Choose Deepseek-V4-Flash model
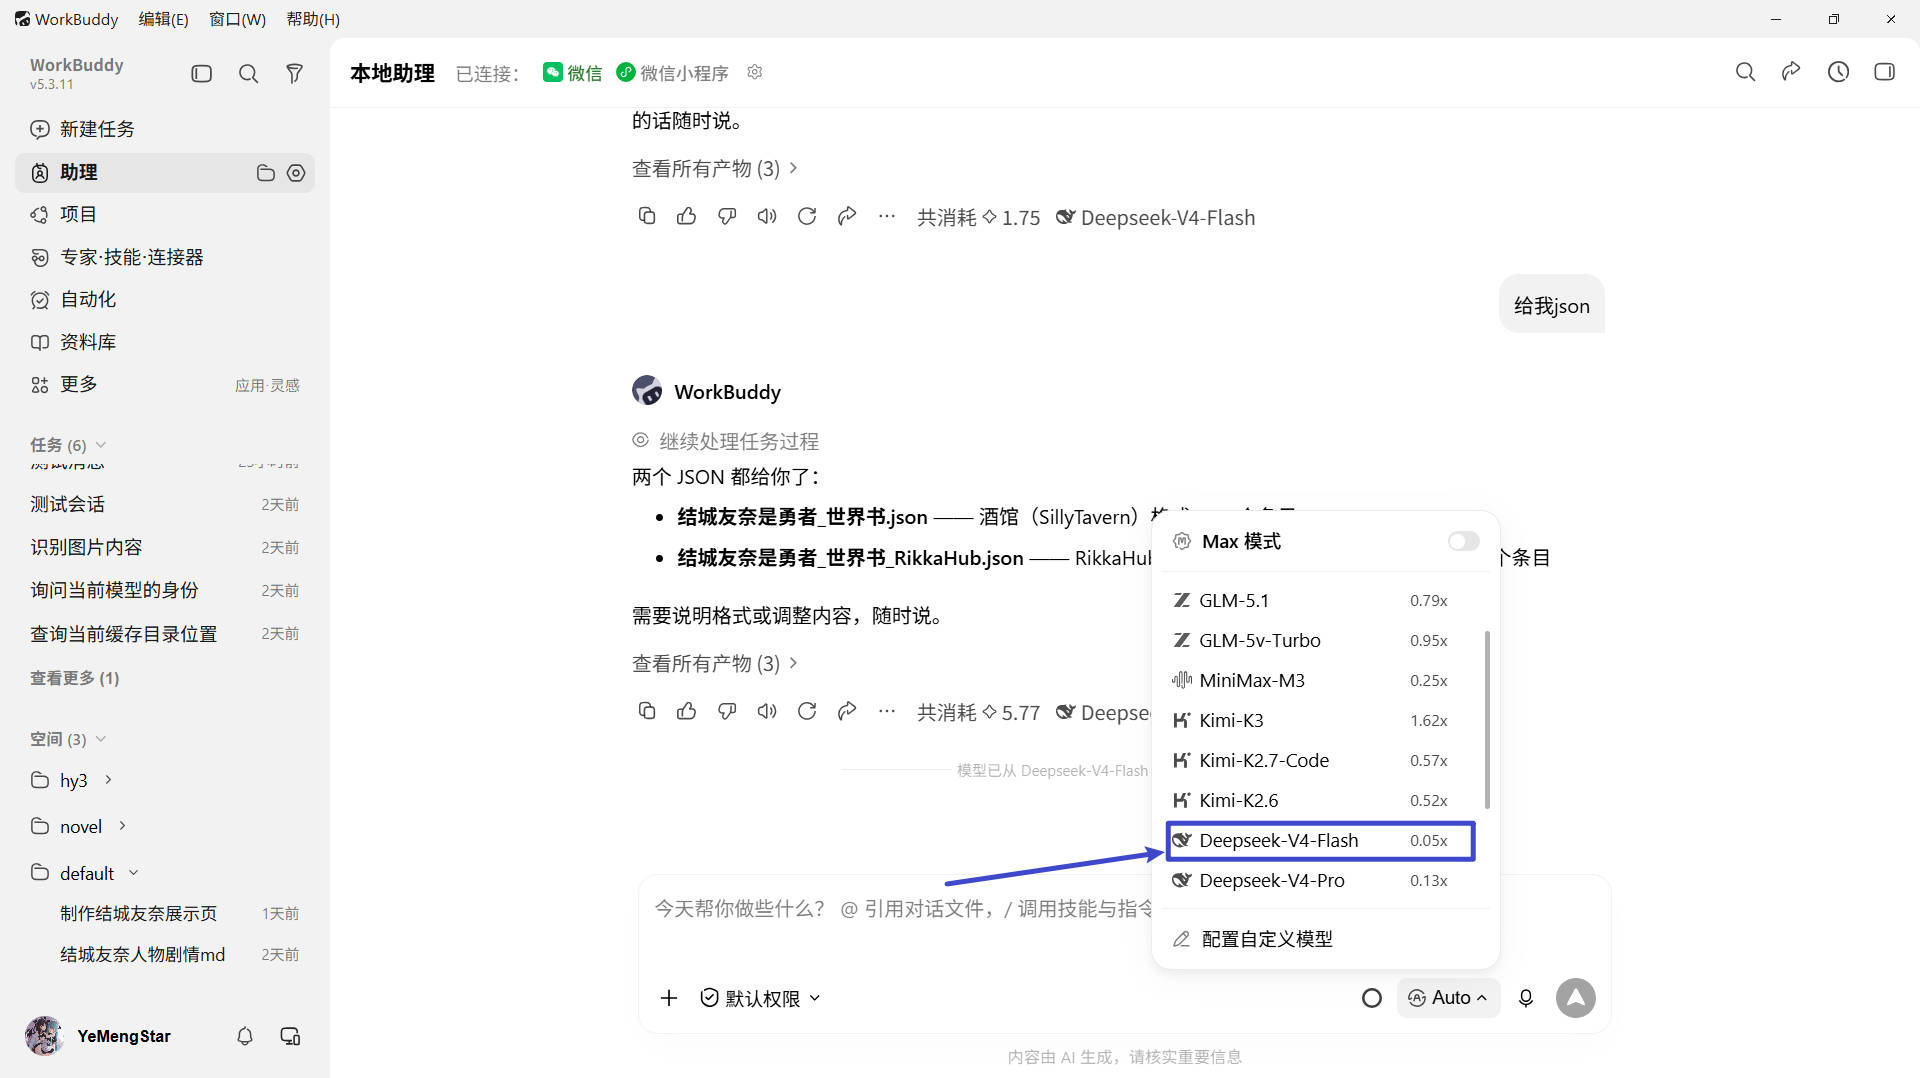 [x=1320, y=840]
